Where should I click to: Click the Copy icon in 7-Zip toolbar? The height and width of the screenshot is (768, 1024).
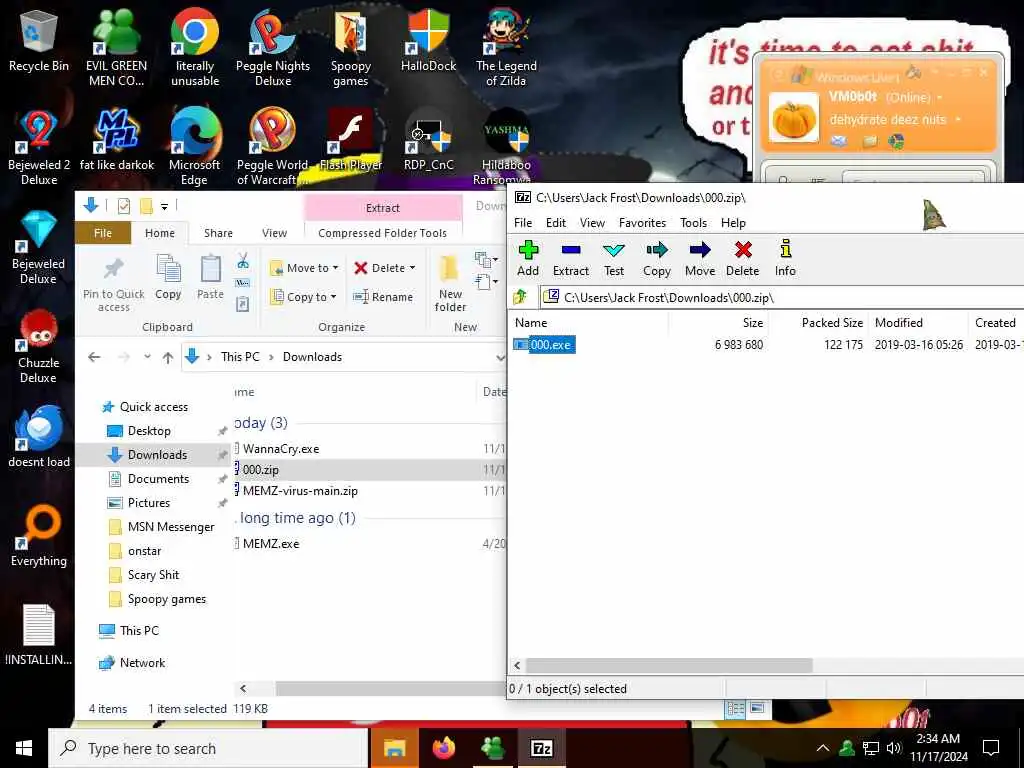pyautogui.click(x=657, y=259)
